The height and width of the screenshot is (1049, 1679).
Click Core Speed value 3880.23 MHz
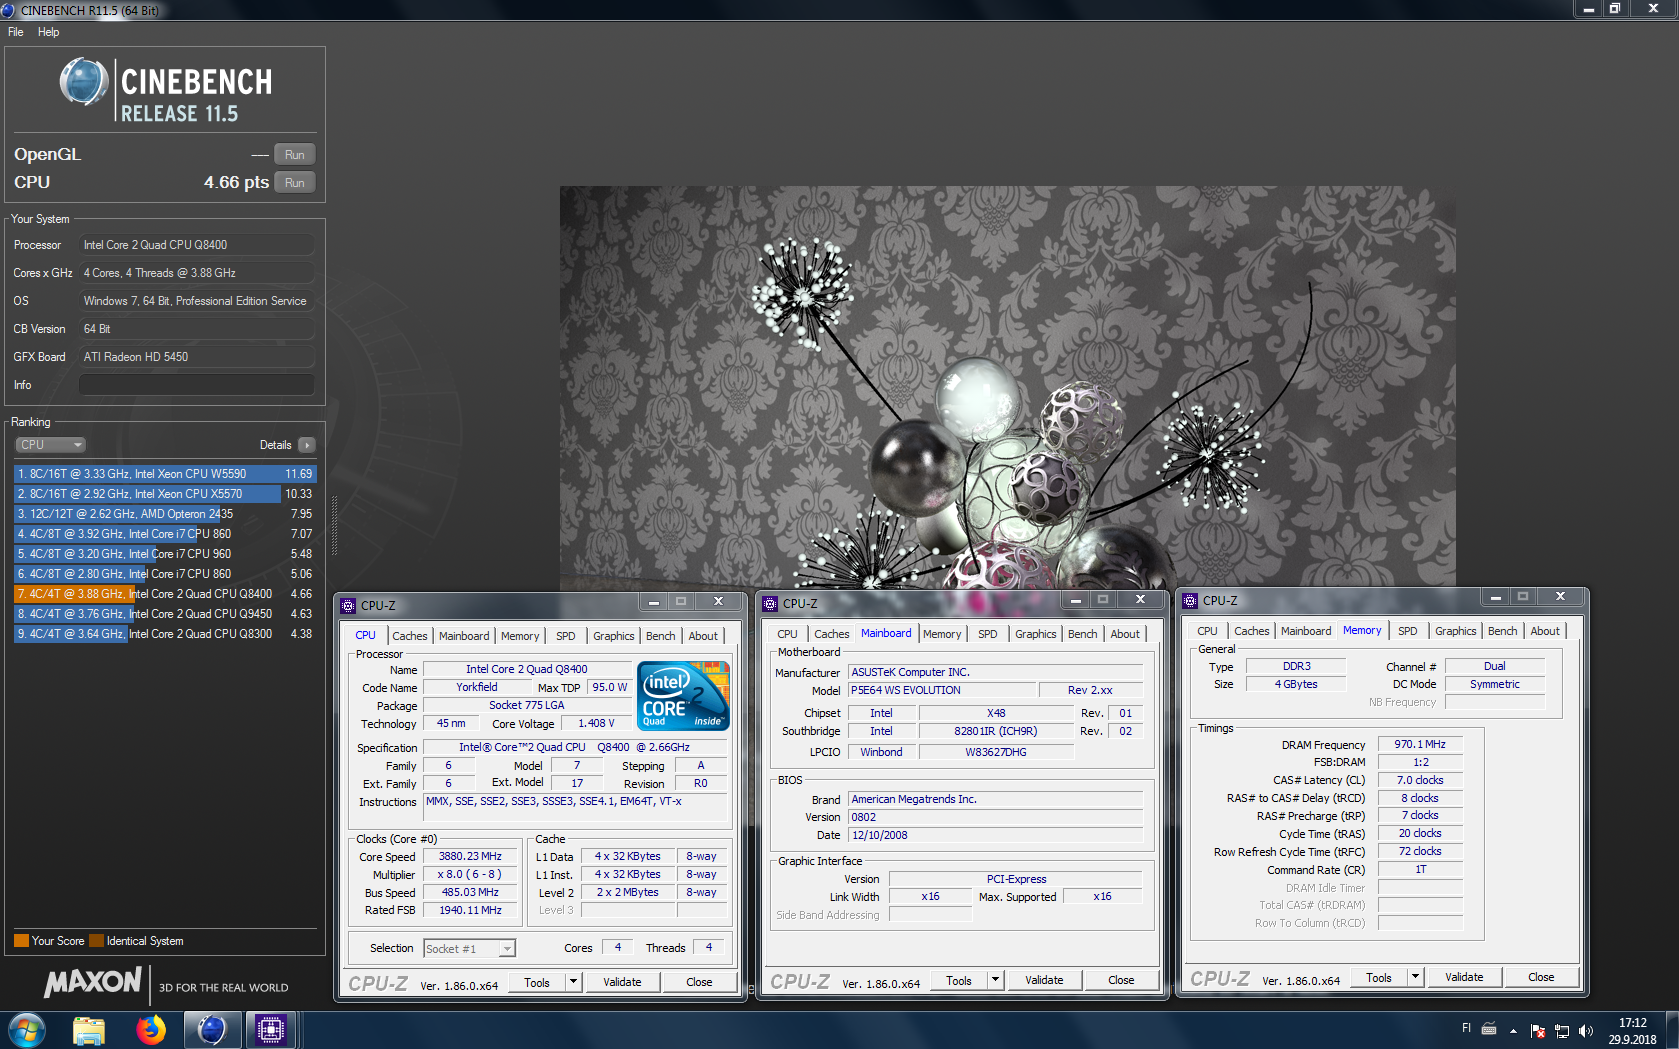click(x=470, y=857)
